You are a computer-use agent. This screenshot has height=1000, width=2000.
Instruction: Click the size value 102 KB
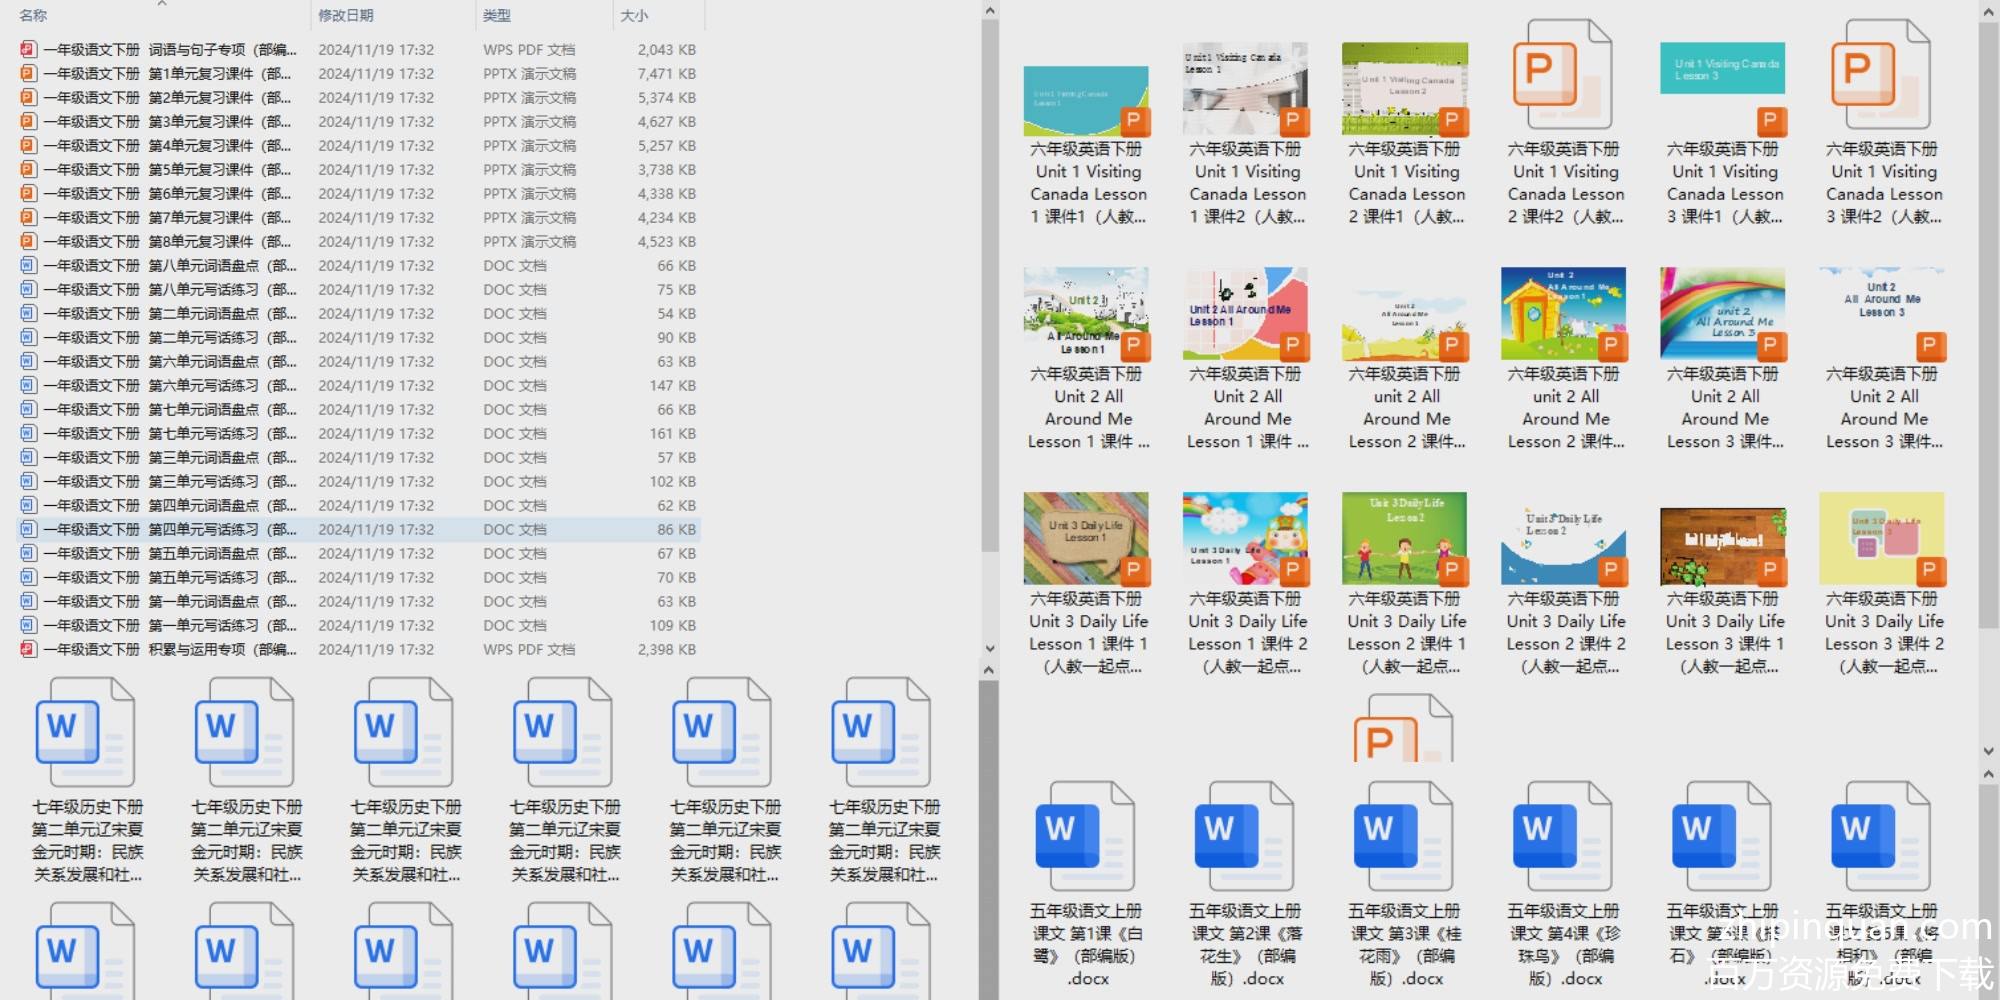pos(673,481)
